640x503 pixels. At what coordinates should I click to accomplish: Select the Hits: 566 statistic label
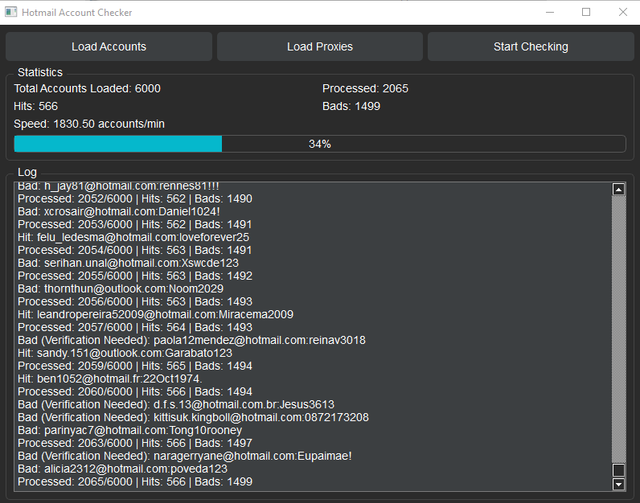(x=36, y=106)
